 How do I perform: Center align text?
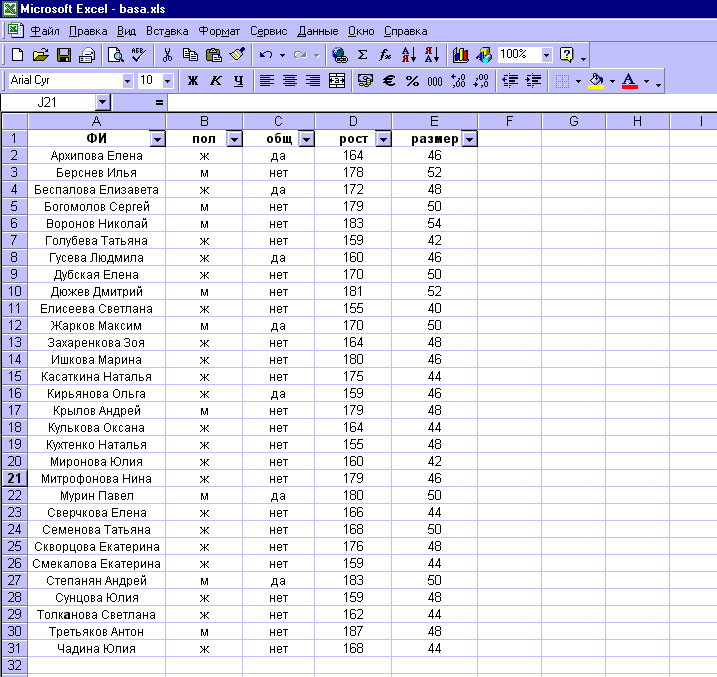290,81
